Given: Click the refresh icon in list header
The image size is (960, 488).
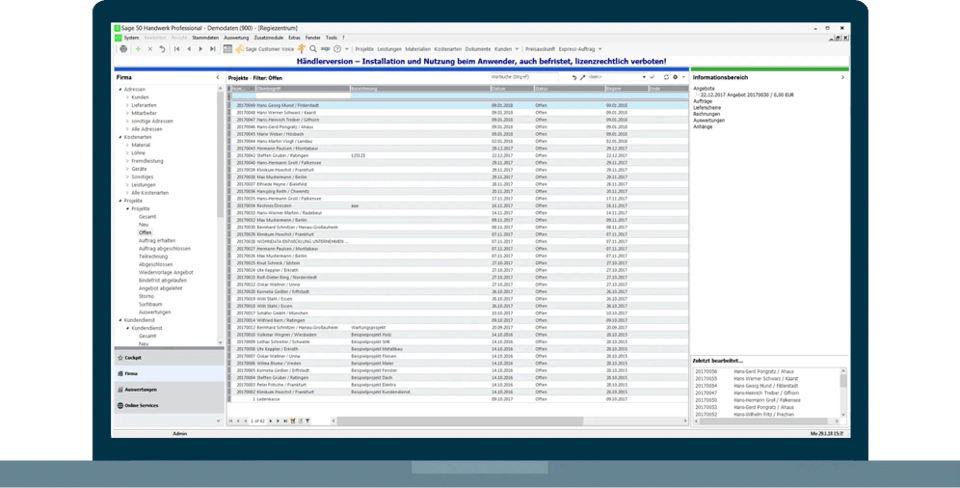Looking at the screenshot, I should pos(666,78).
